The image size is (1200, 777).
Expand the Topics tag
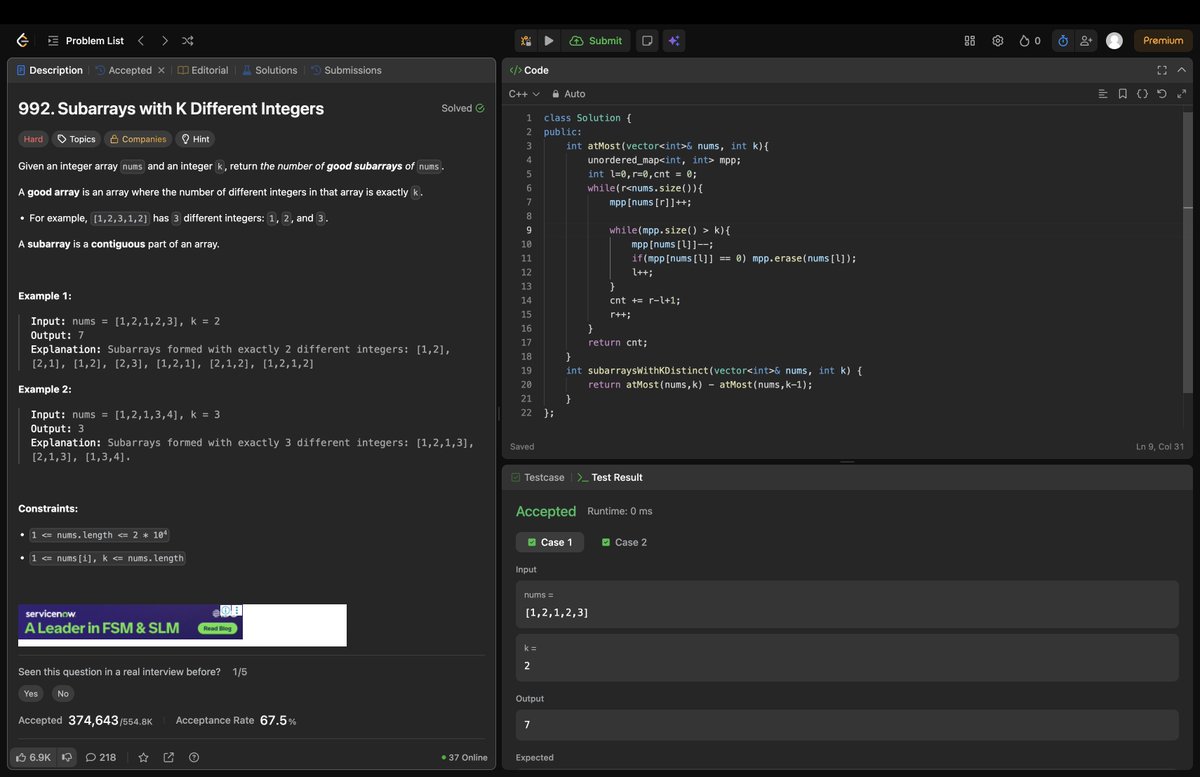click(76, 139)
